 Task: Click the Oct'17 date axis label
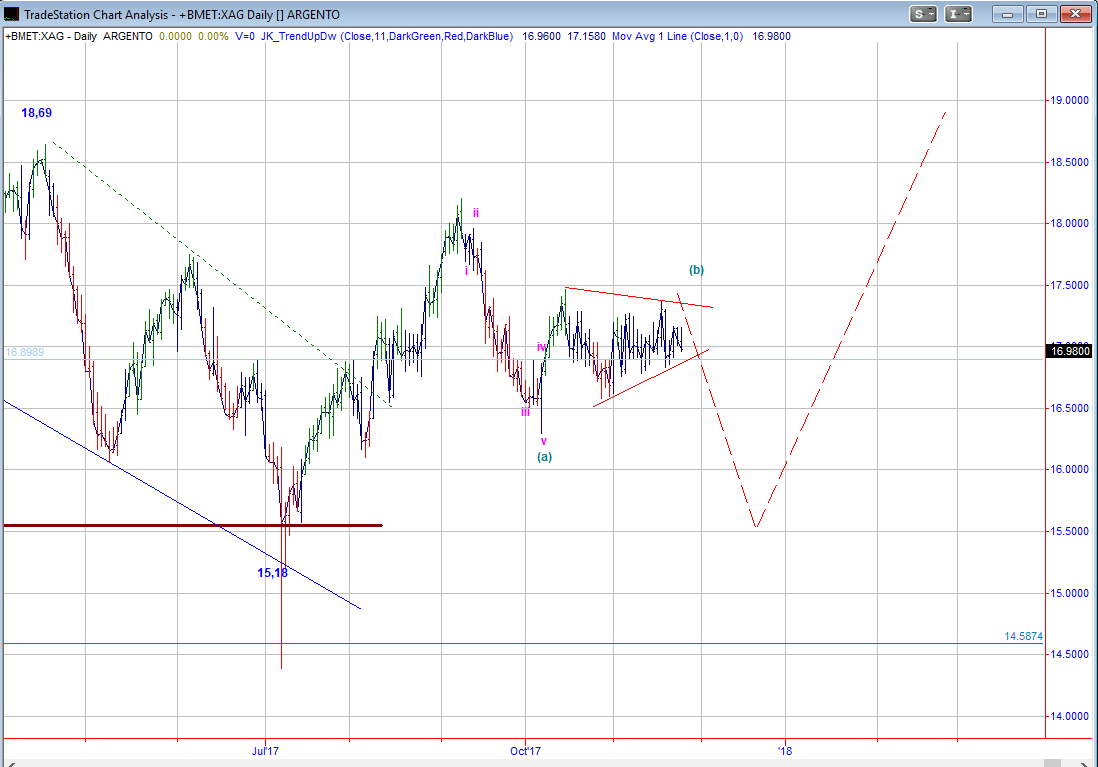tap(525, 751)
